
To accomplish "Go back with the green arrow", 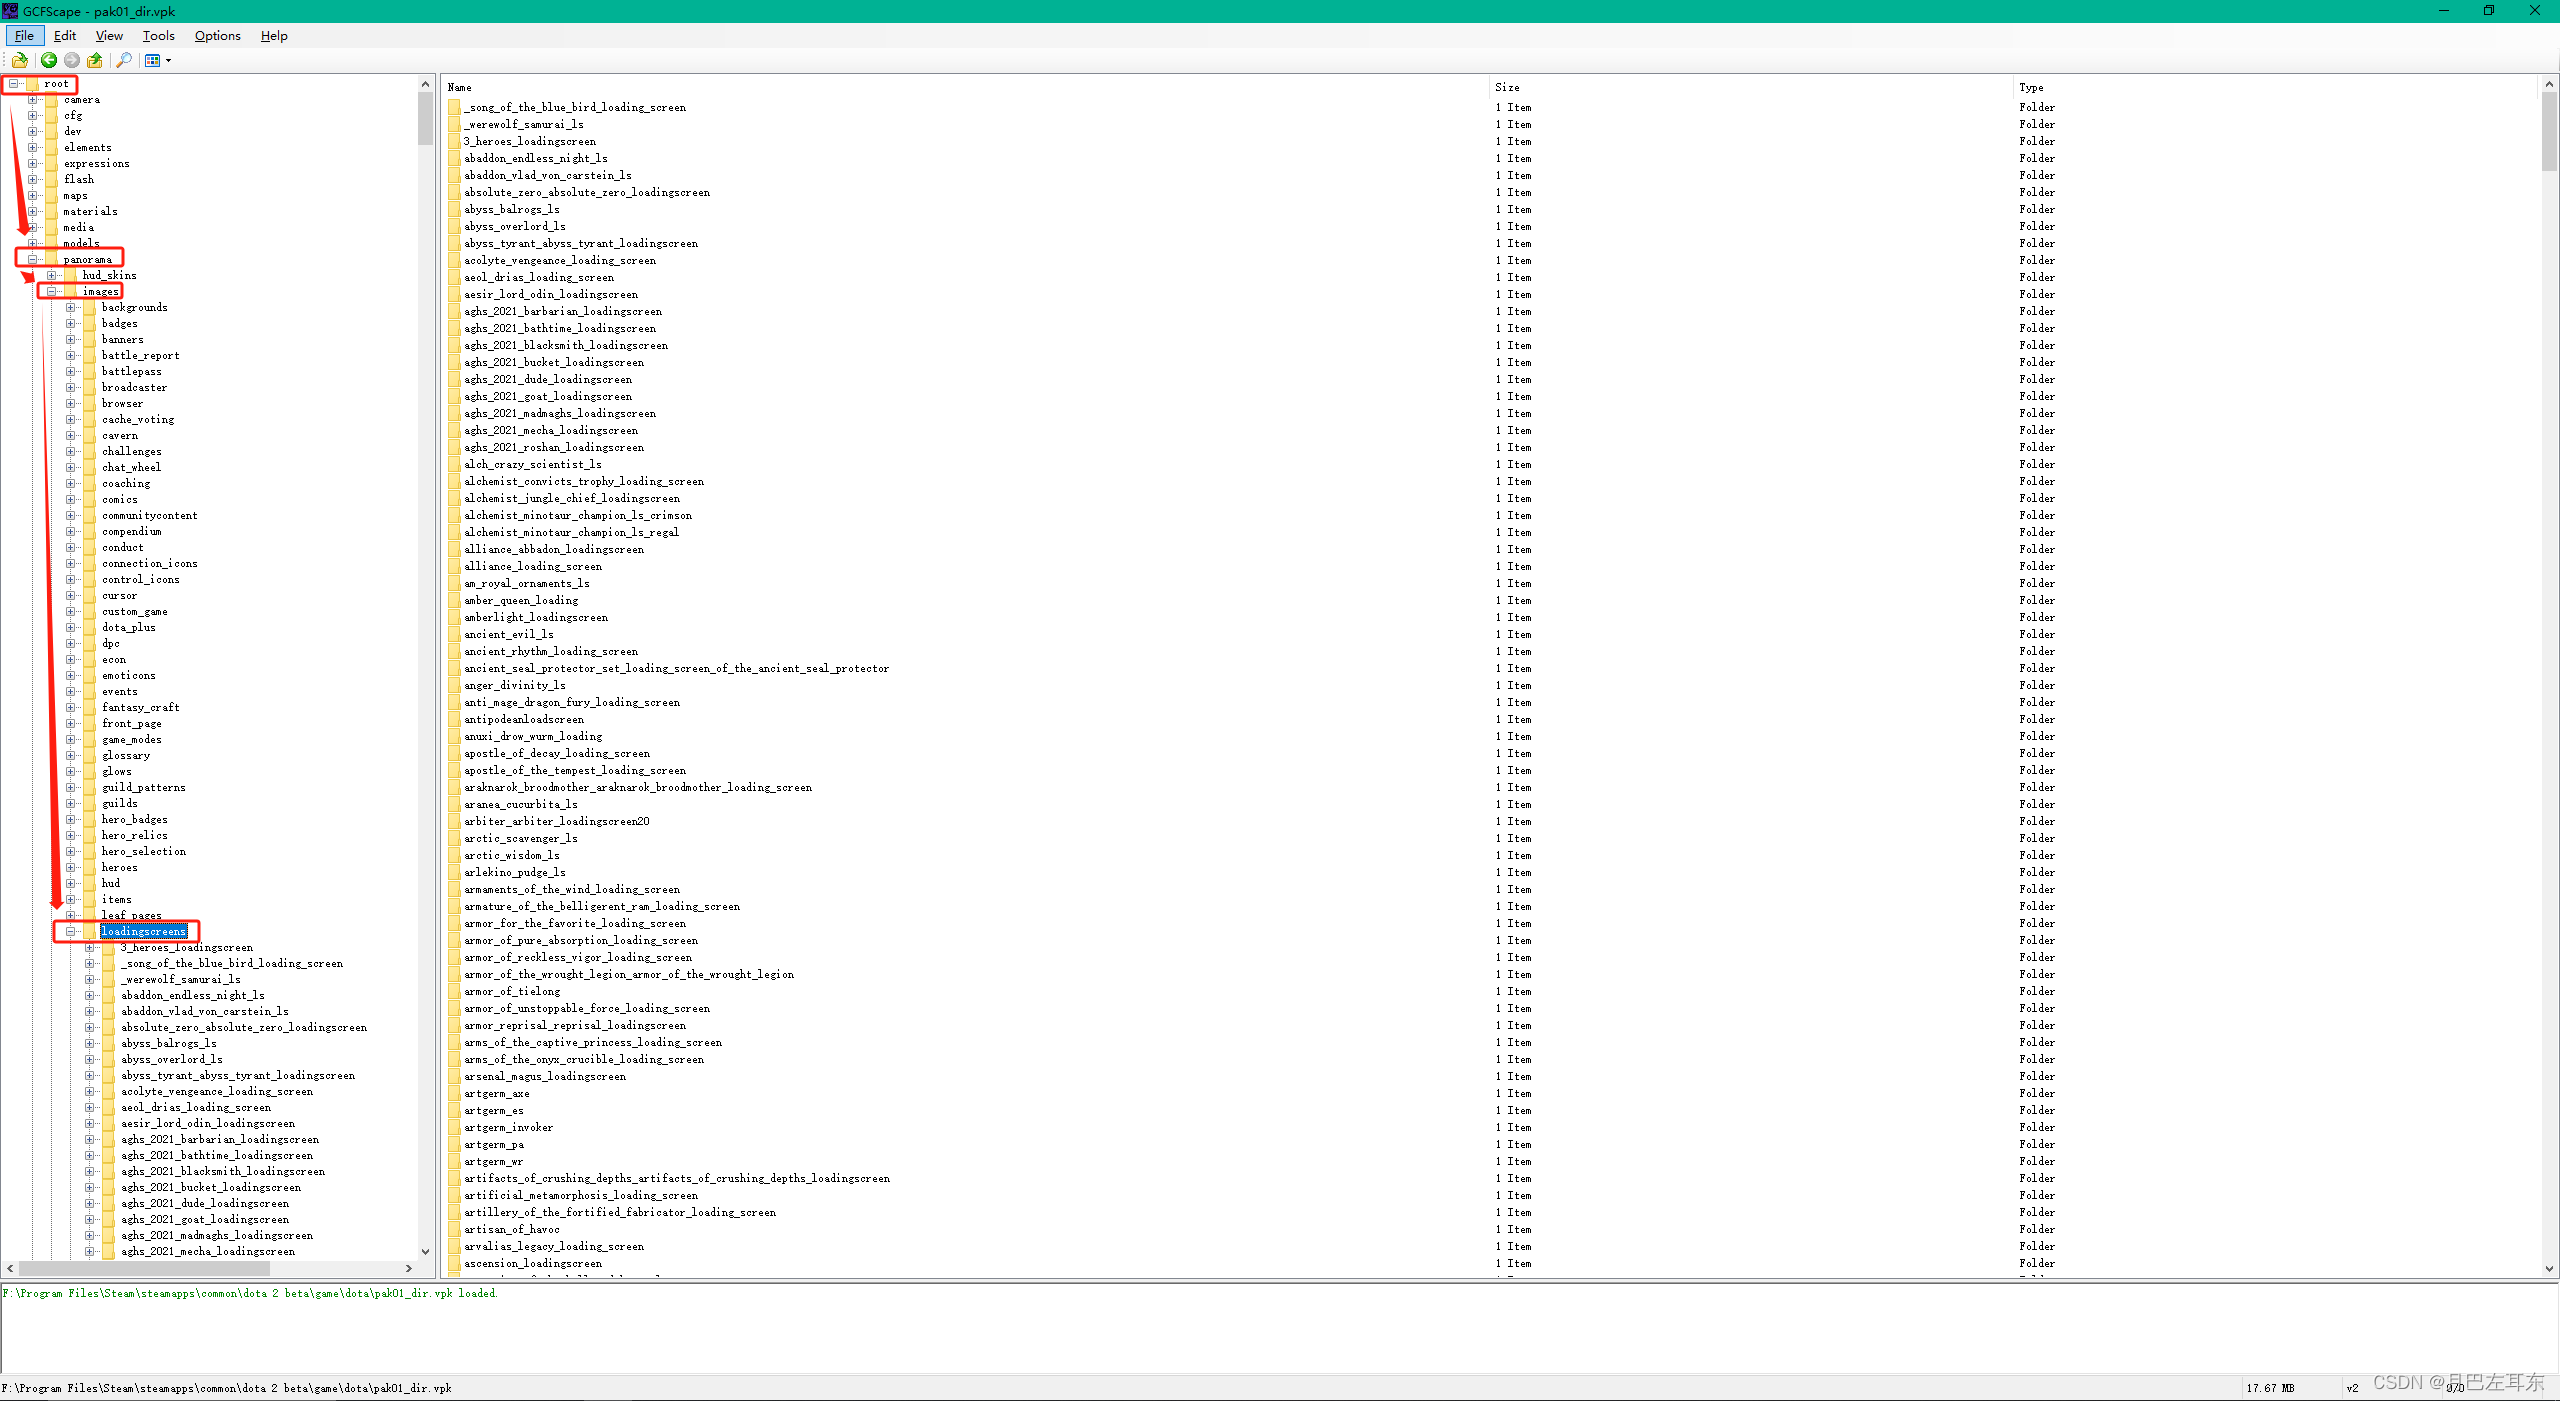I will (x=48, y=60).
